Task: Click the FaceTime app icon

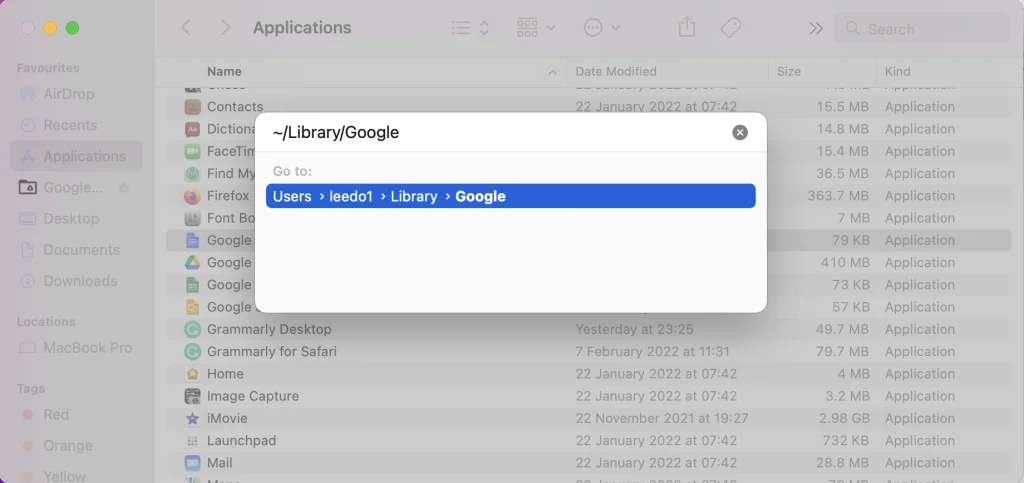Action: coord(192,151)
